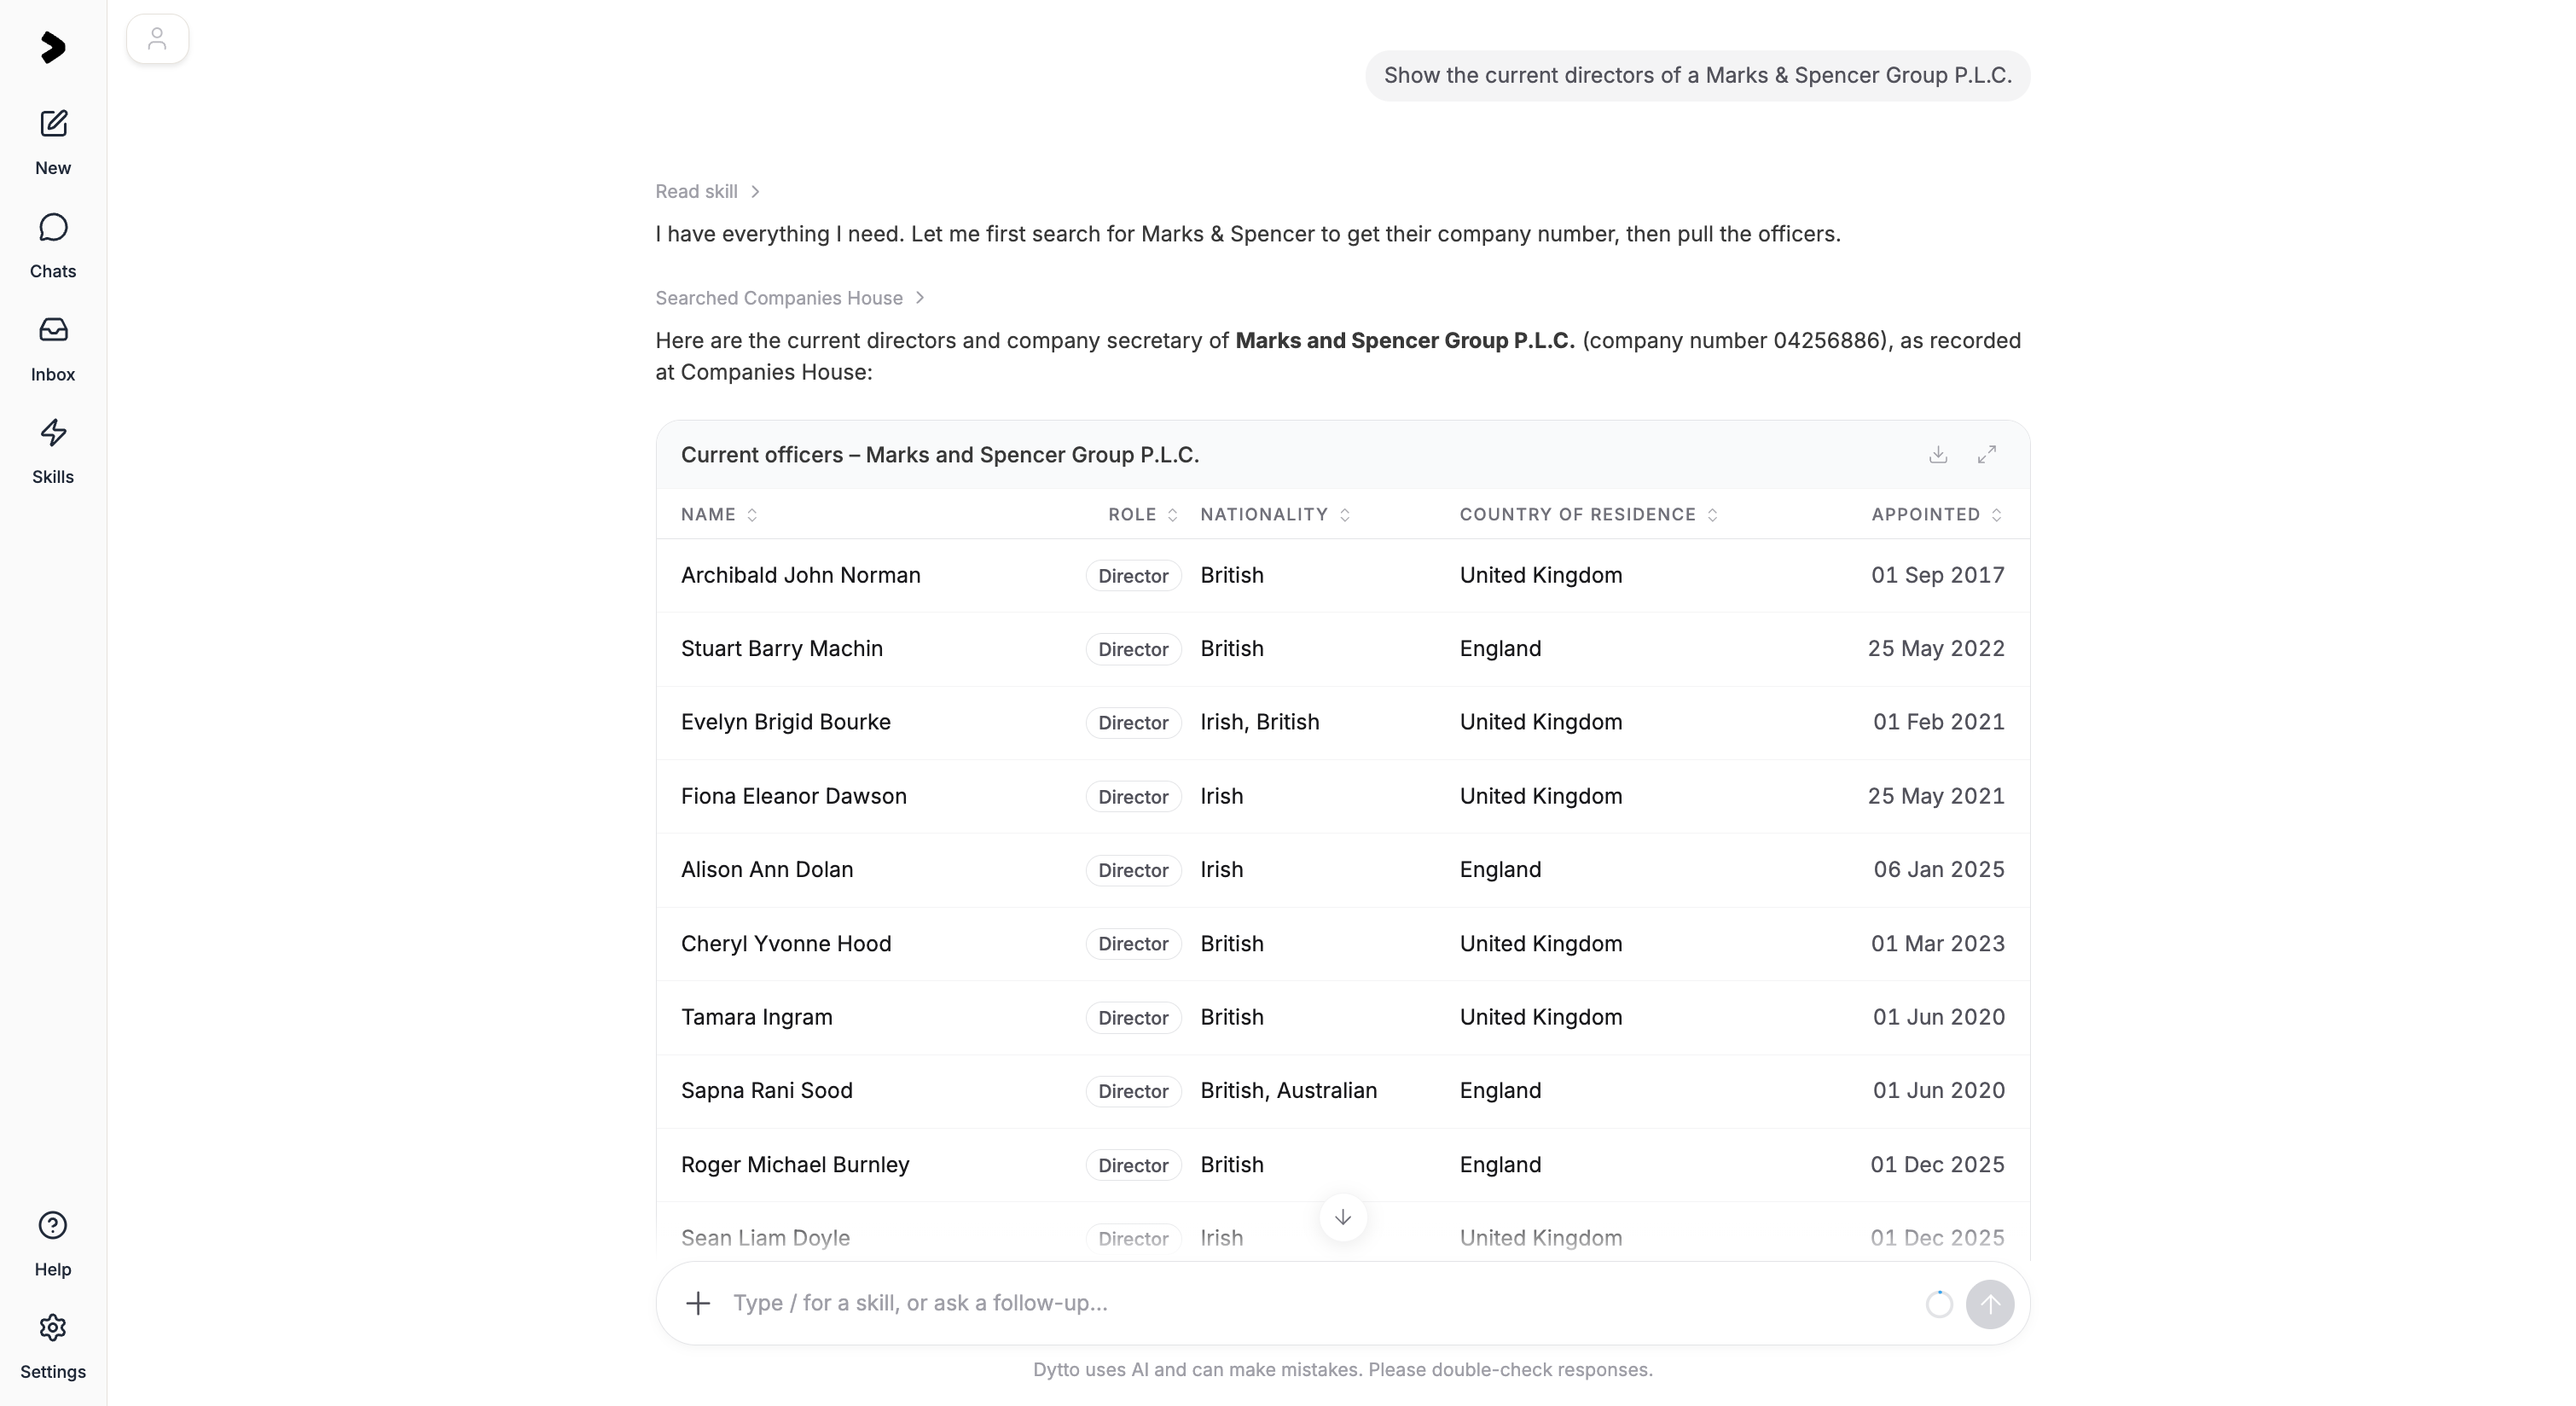Sort table by Nationality column

1275,514
